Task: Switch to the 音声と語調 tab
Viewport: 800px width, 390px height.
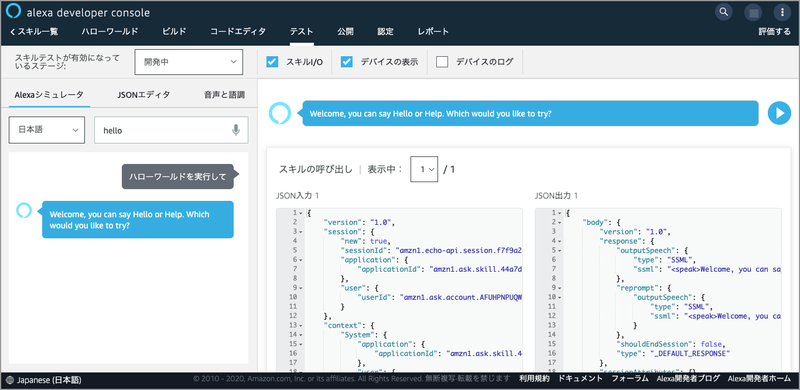Action: click(224, 94)
